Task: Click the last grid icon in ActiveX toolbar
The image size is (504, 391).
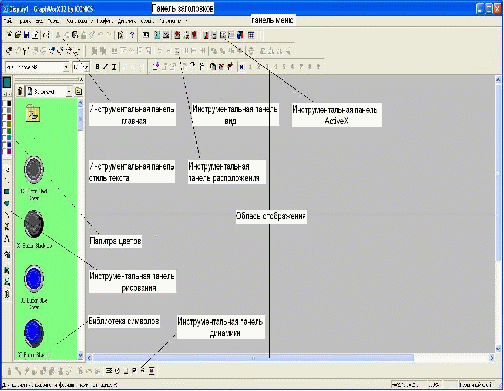Action: 251,35
